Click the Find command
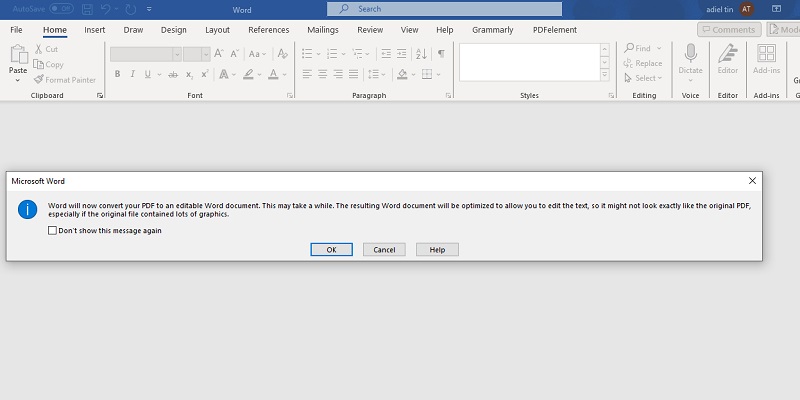Image resolution: width=800 pixels, height=400 pixels. tap(638, 48)
